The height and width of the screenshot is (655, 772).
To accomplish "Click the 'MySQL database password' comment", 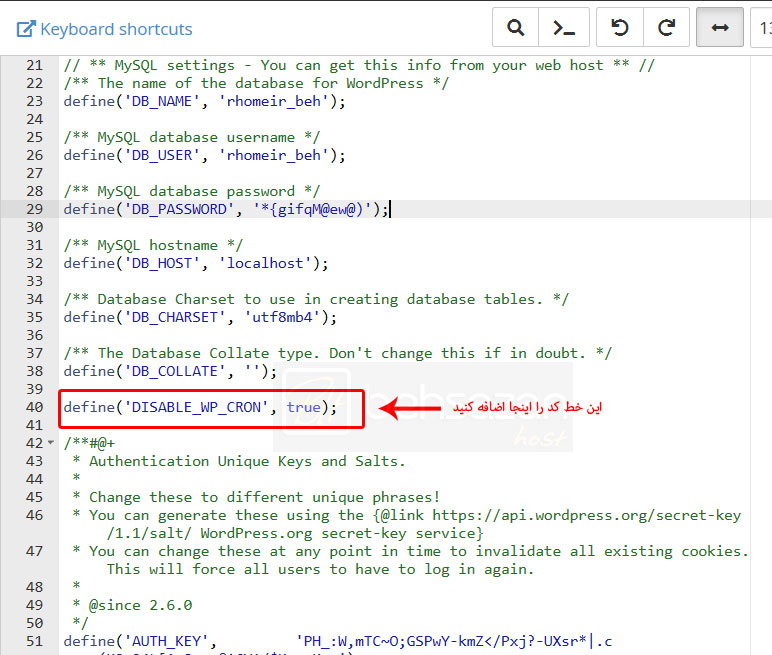I will click(192, 192).
